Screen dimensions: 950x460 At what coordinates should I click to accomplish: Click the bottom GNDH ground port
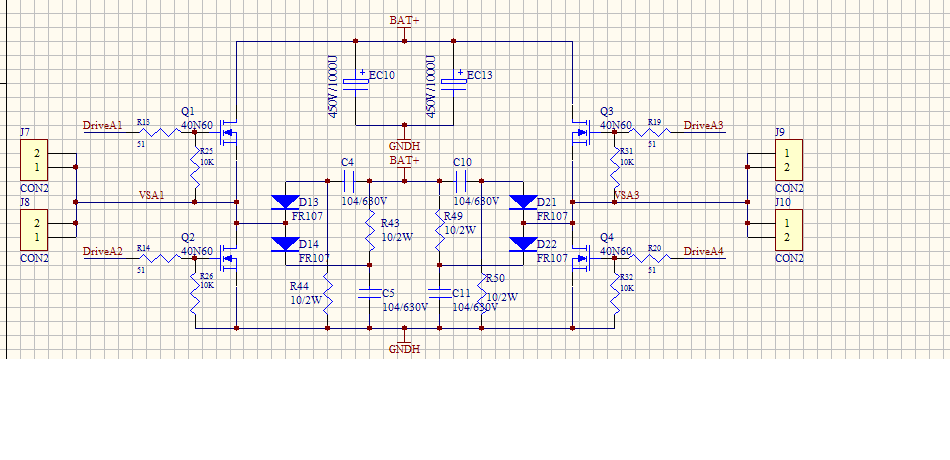[404, 349]
